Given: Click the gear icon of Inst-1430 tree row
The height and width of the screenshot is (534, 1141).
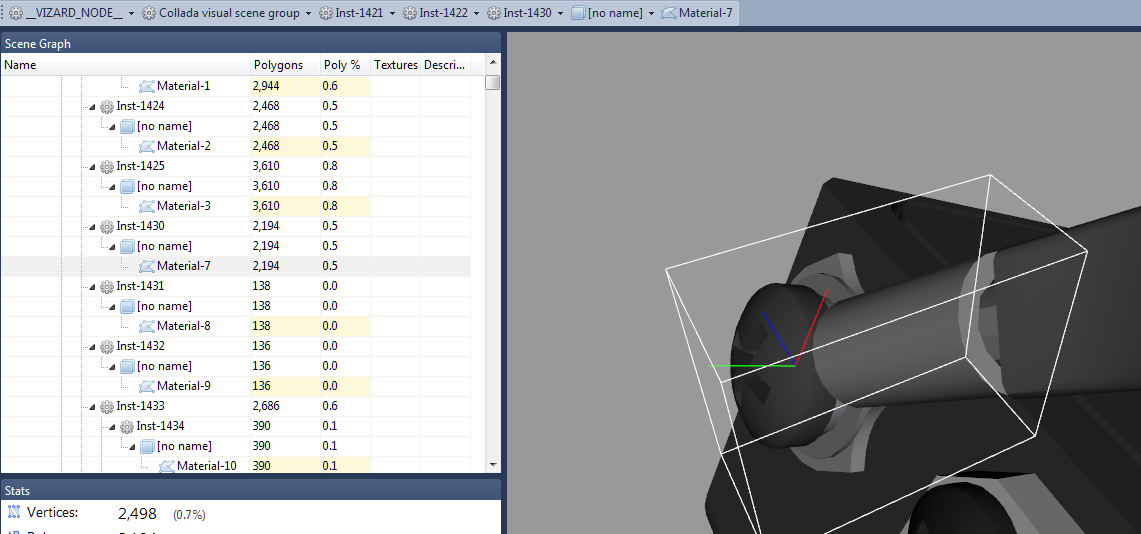Looking at the screenshot, I should (x=107, y=226).
